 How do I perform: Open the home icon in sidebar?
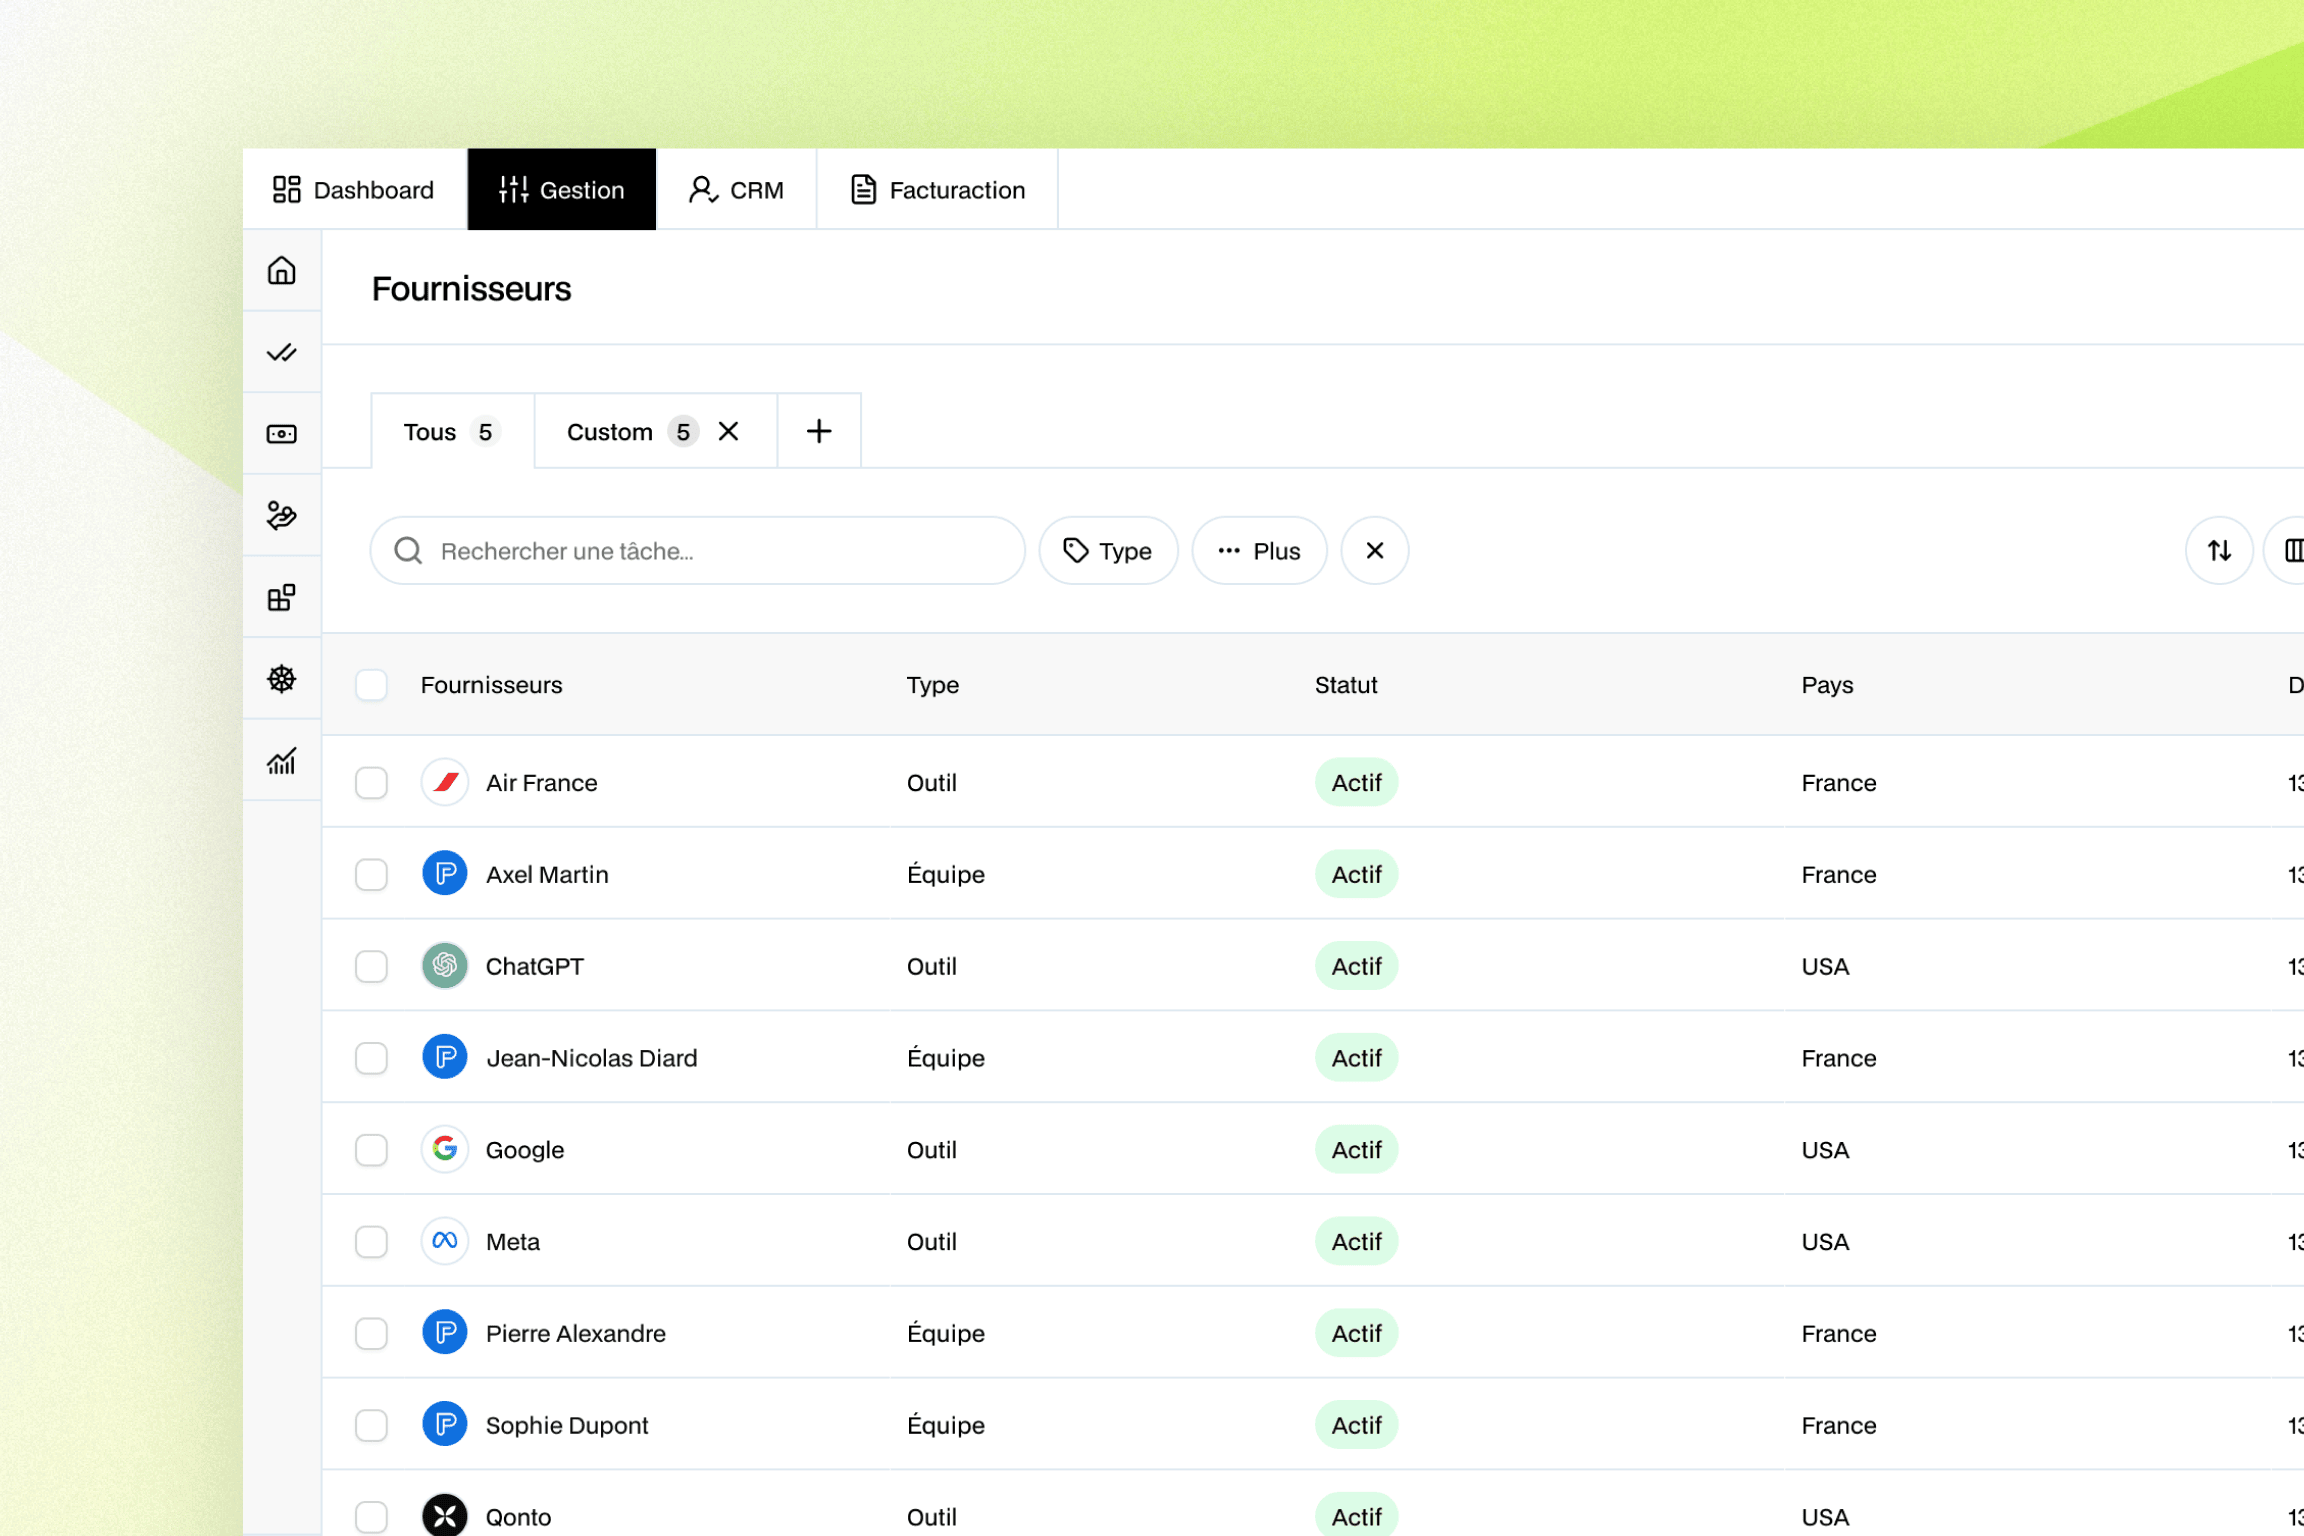tap(282, 271)
